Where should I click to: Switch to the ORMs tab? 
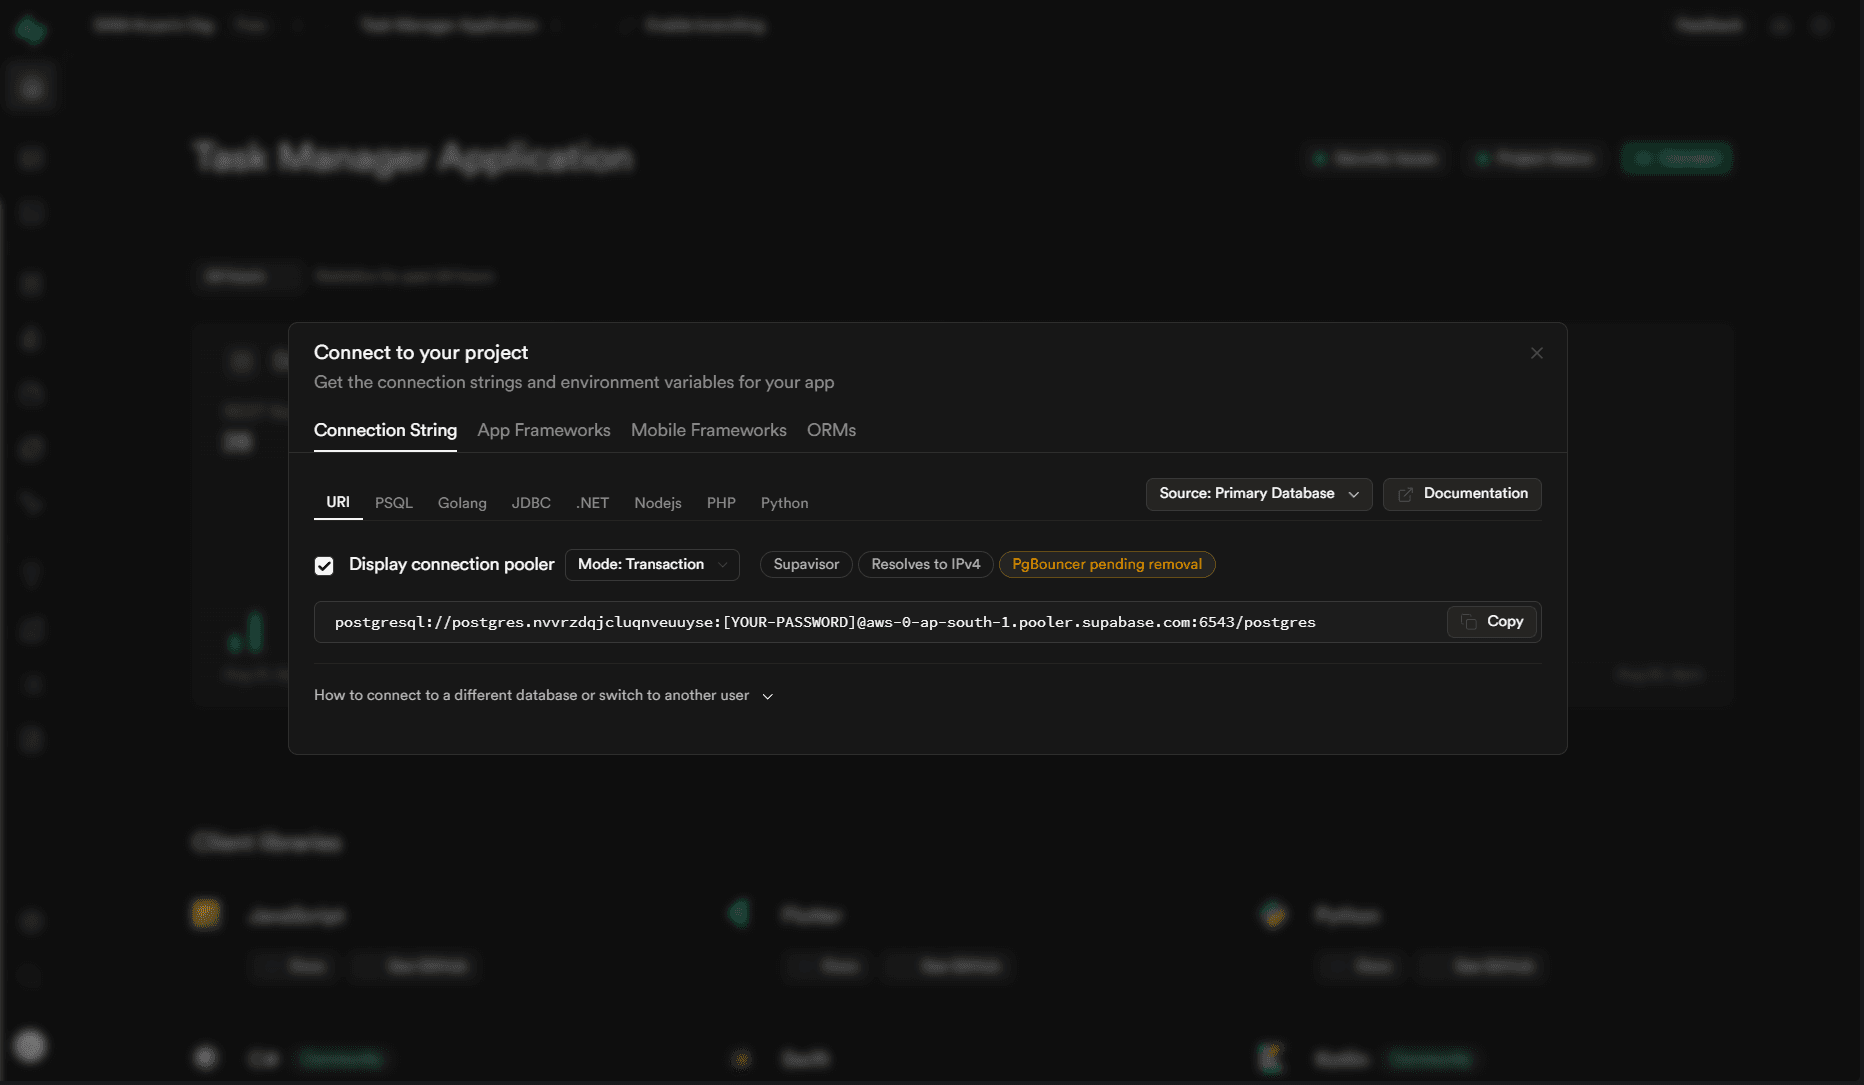(831, 430)
